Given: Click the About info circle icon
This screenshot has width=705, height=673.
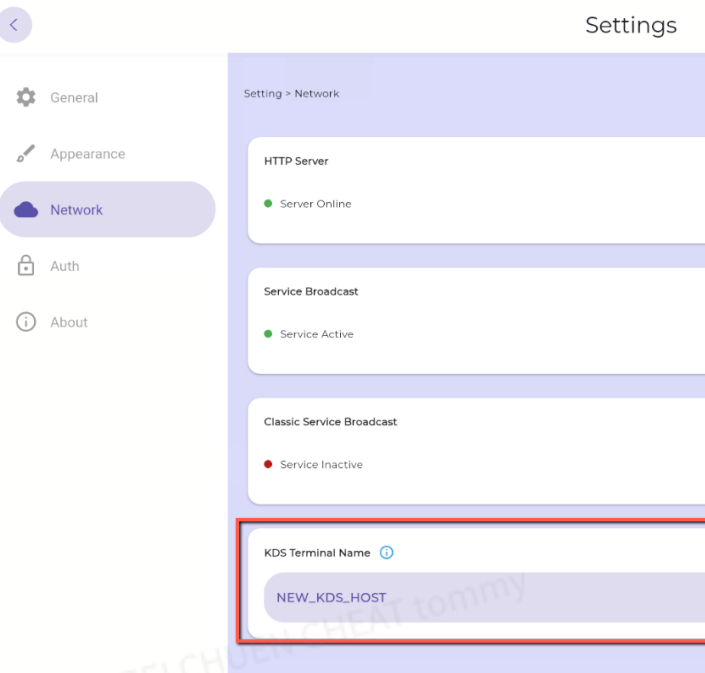Looking at the screenshot, I should pos(26,322).
